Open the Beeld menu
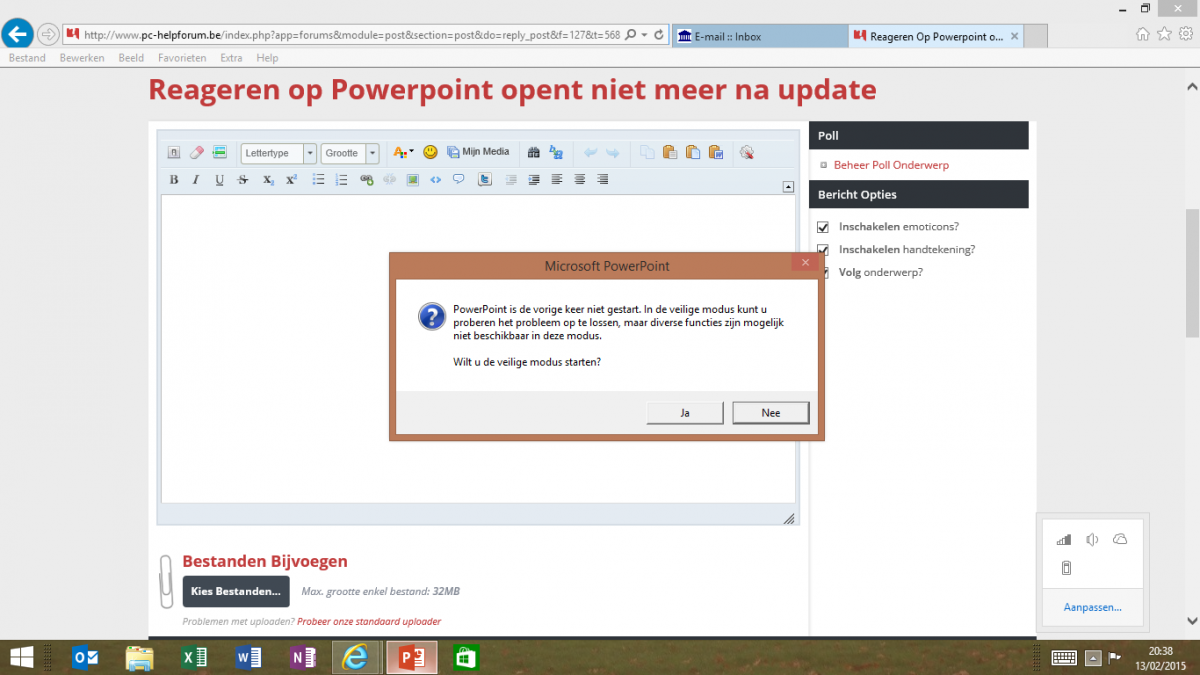The width and height of the screenshot is (1200, 675). point(131,58)
